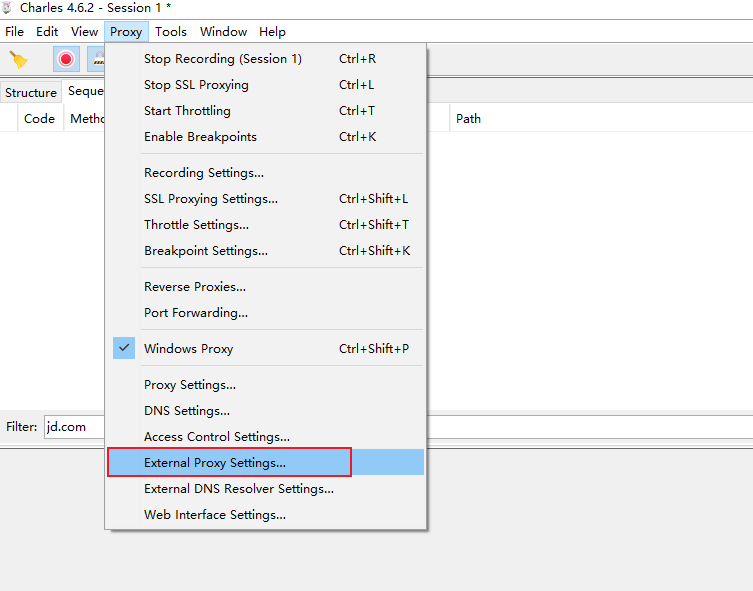This screenshot has height=591, width=753.
Task: Expand the File menu
Action: pos(14,32)
